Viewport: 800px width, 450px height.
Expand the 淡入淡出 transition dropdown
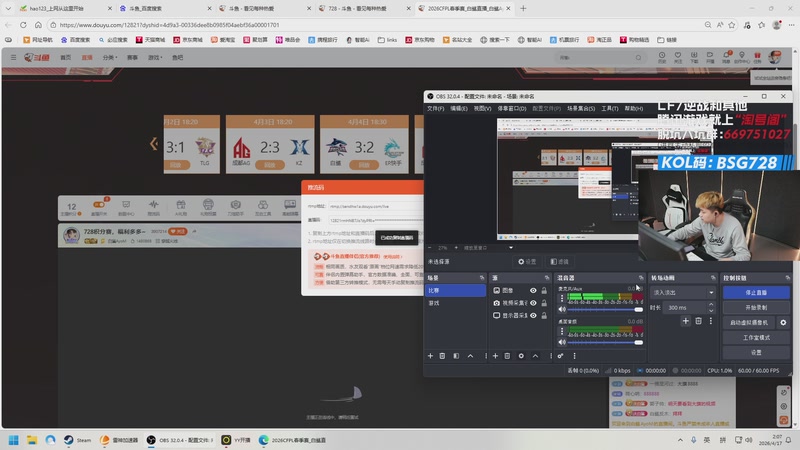[x=711, y=293]
